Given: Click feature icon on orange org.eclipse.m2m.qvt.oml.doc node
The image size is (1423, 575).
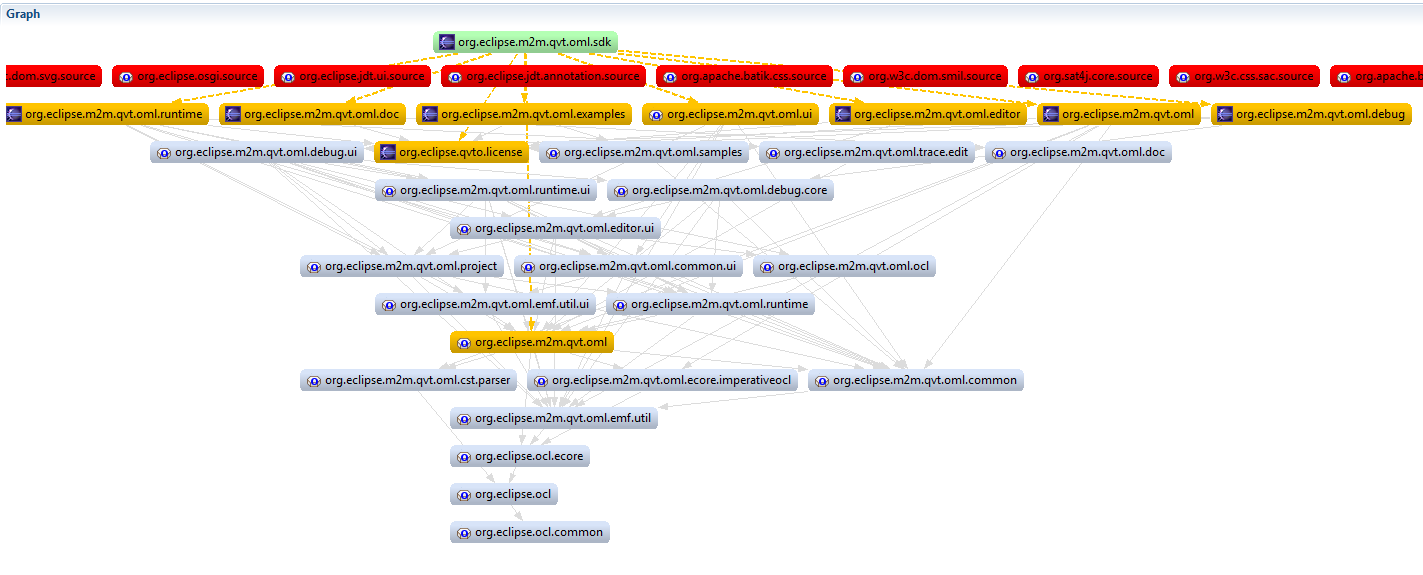Looking at the screenshot, I should pos(233,114).
